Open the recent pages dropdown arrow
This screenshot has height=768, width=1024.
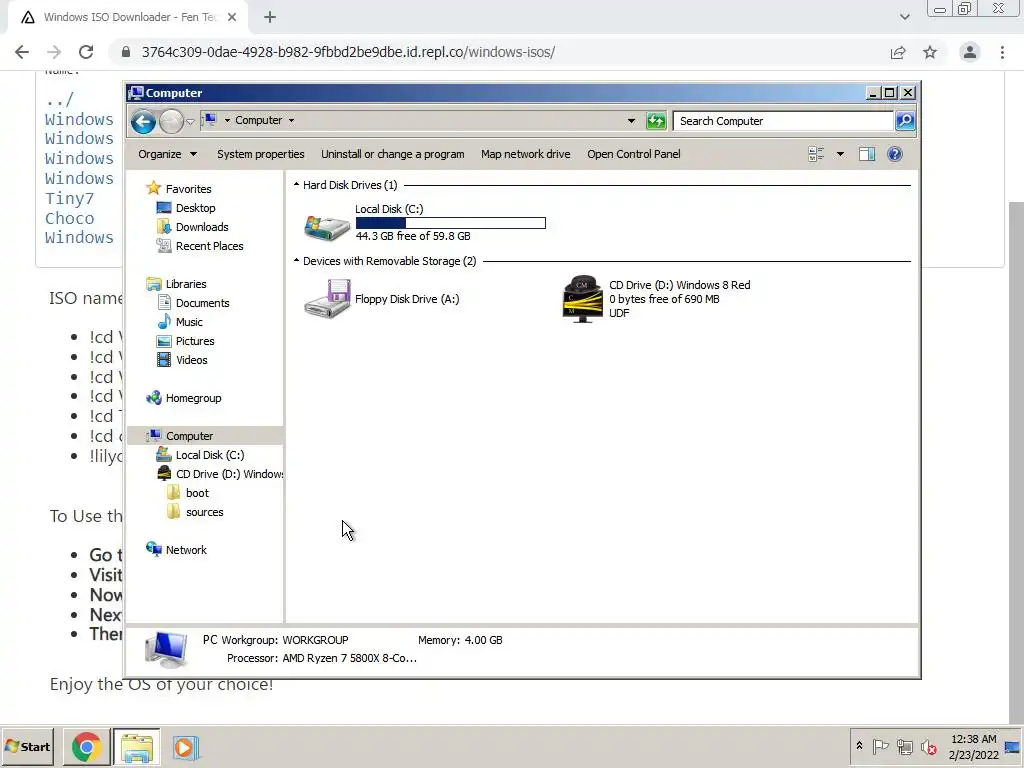coord(190,121)
